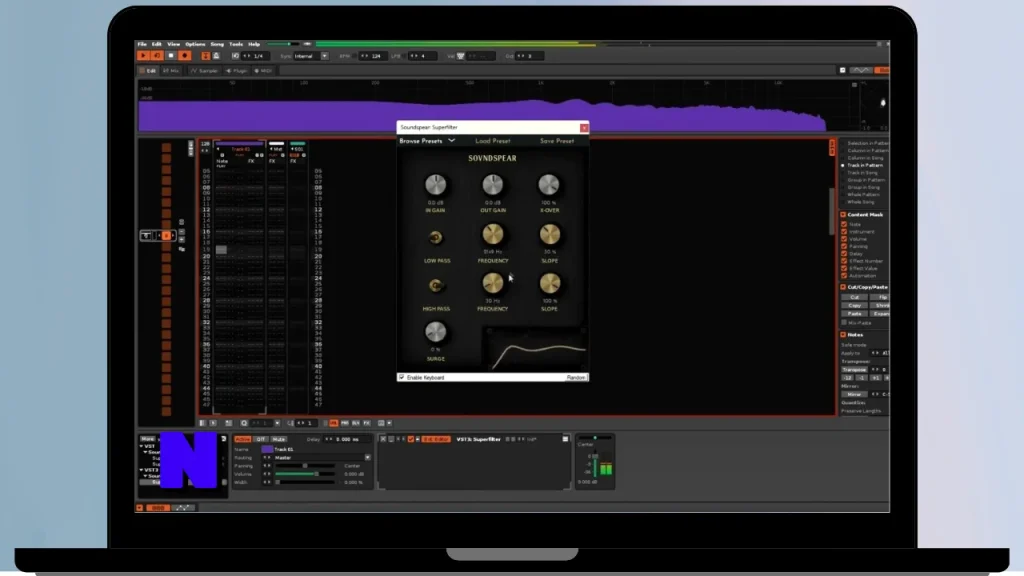Open the Options menu

[195, 44]
